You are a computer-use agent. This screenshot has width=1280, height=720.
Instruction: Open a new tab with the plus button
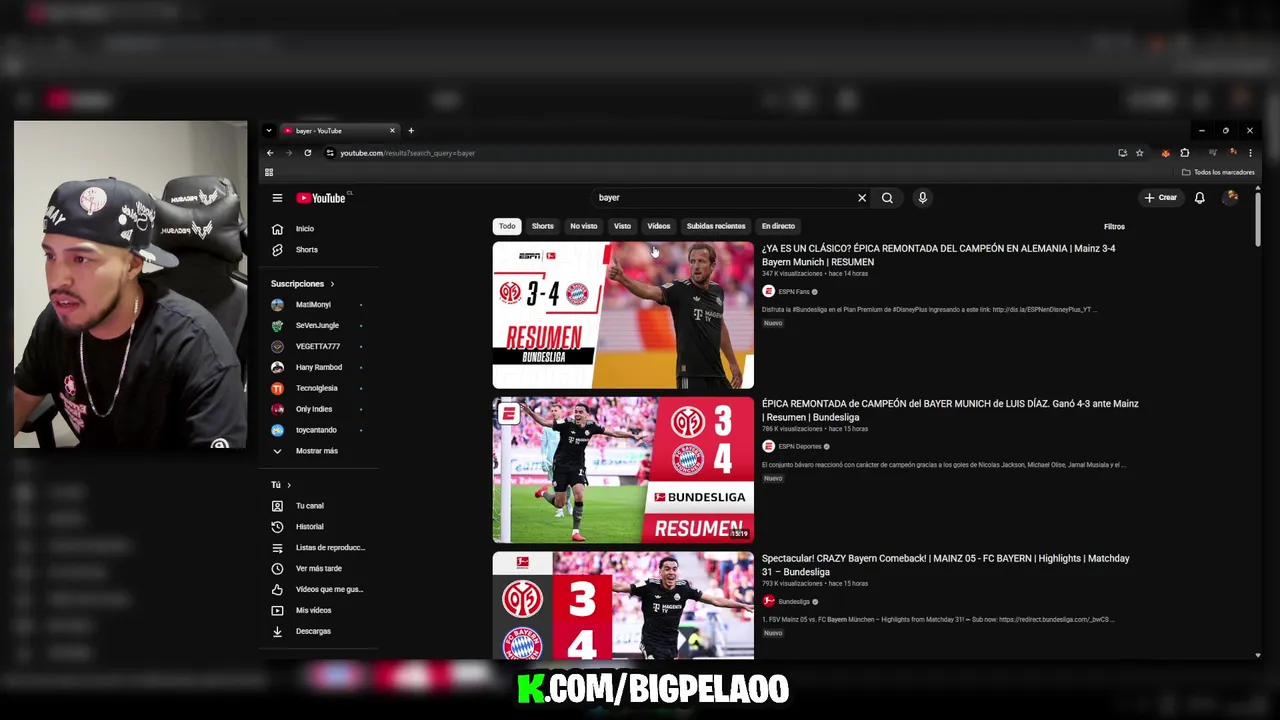410,131
